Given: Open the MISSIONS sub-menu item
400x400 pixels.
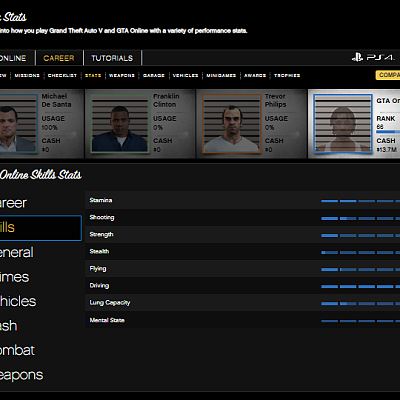Looking at the screenshot, I should [x=27, y=76].
